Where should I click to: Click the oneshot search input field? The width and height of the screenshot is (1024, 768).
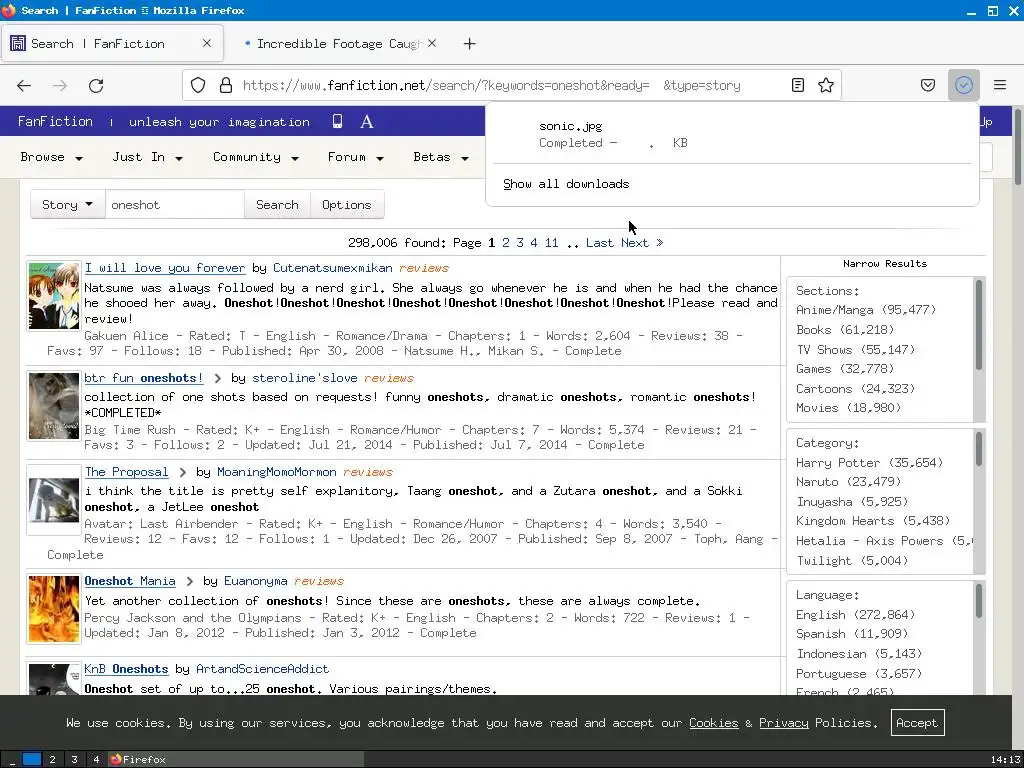click(174, 204)
